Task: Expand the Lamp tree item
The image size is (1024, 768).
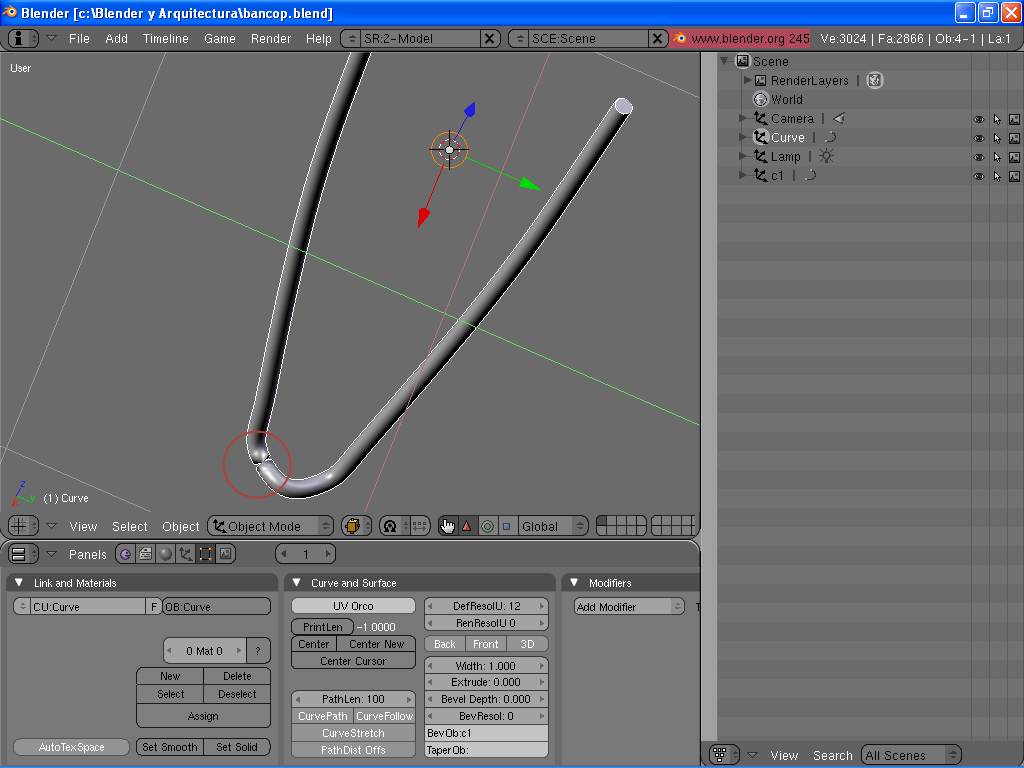Action: [x=743, y=156]
